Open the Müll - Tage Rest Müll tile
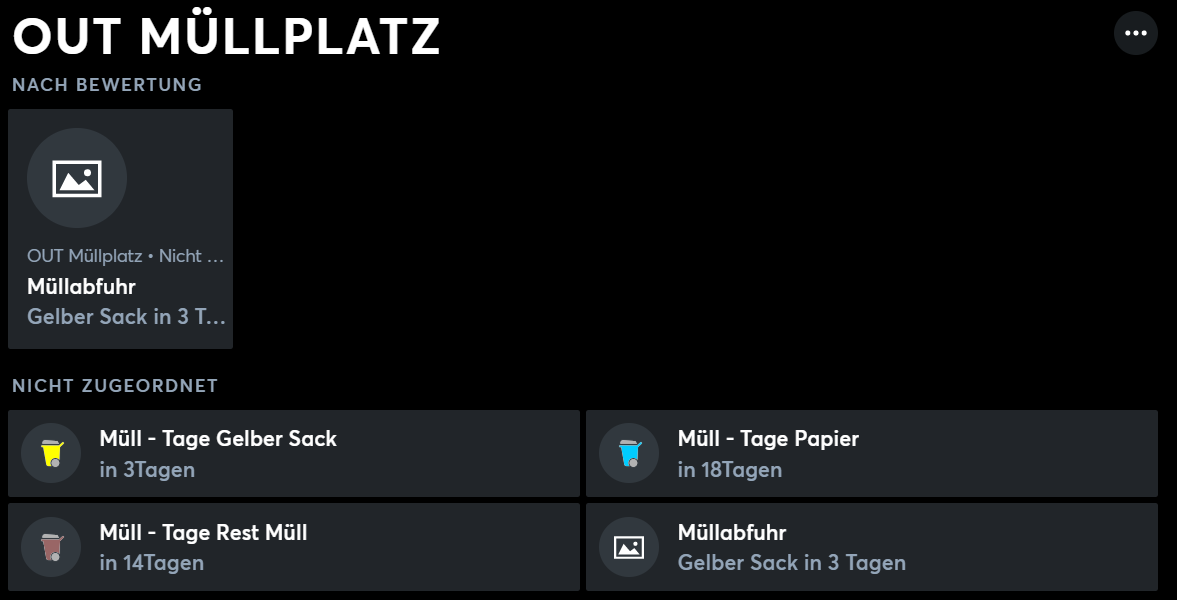This screenshot has height=600, width=1177. [x=293, y=547]
